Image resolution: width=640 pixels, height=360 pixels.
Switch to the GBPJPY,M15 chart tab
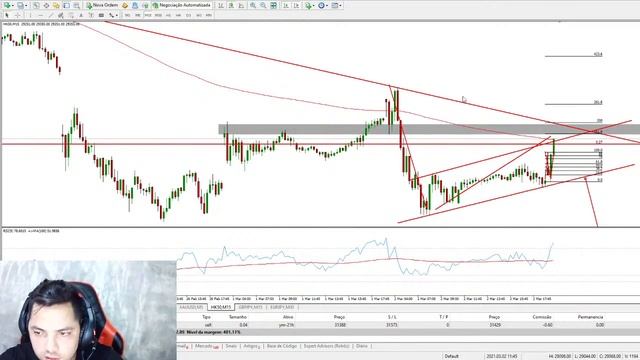tap(250, 307)
